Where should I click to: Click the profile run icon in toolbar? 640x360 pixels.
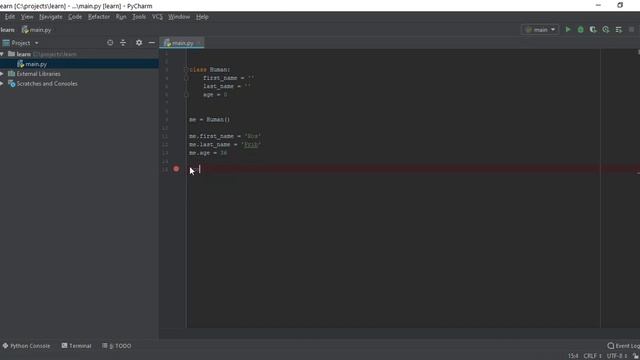[x=606, y=29]
